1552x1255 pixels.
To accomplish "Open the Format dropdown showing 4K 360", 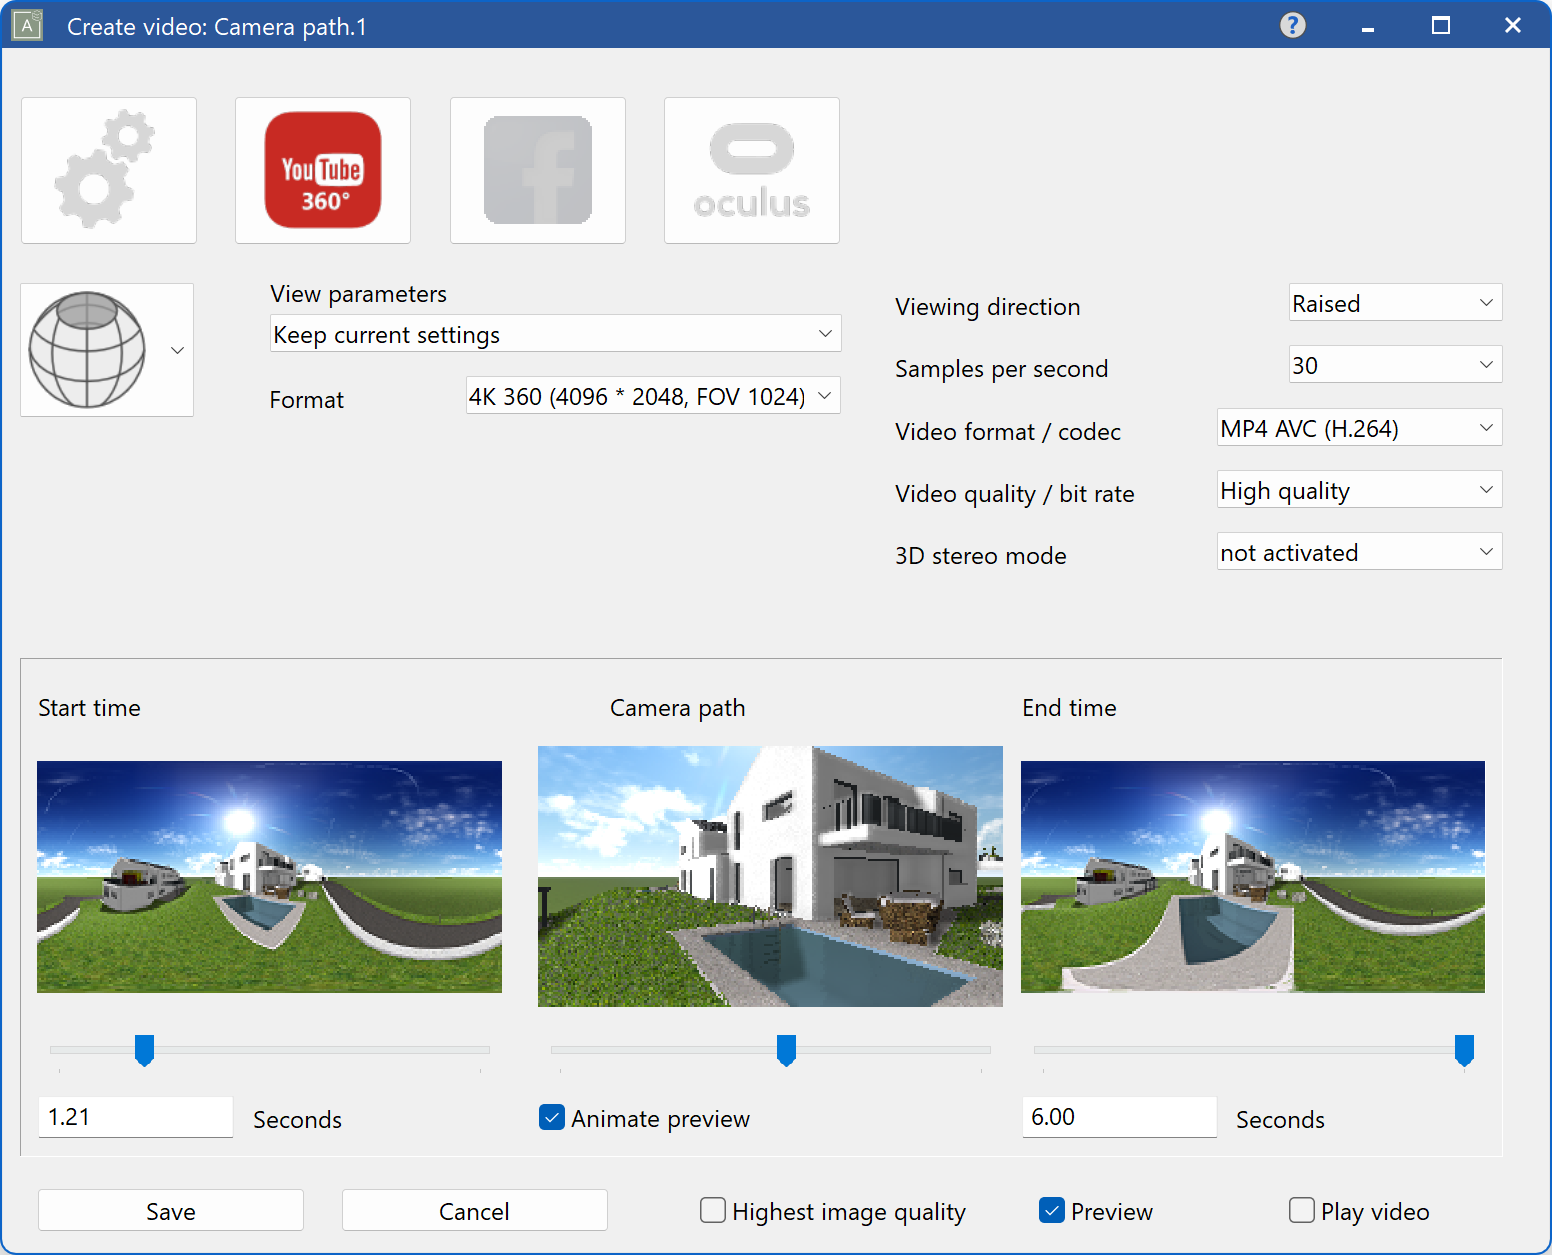I will coord(652,395).
